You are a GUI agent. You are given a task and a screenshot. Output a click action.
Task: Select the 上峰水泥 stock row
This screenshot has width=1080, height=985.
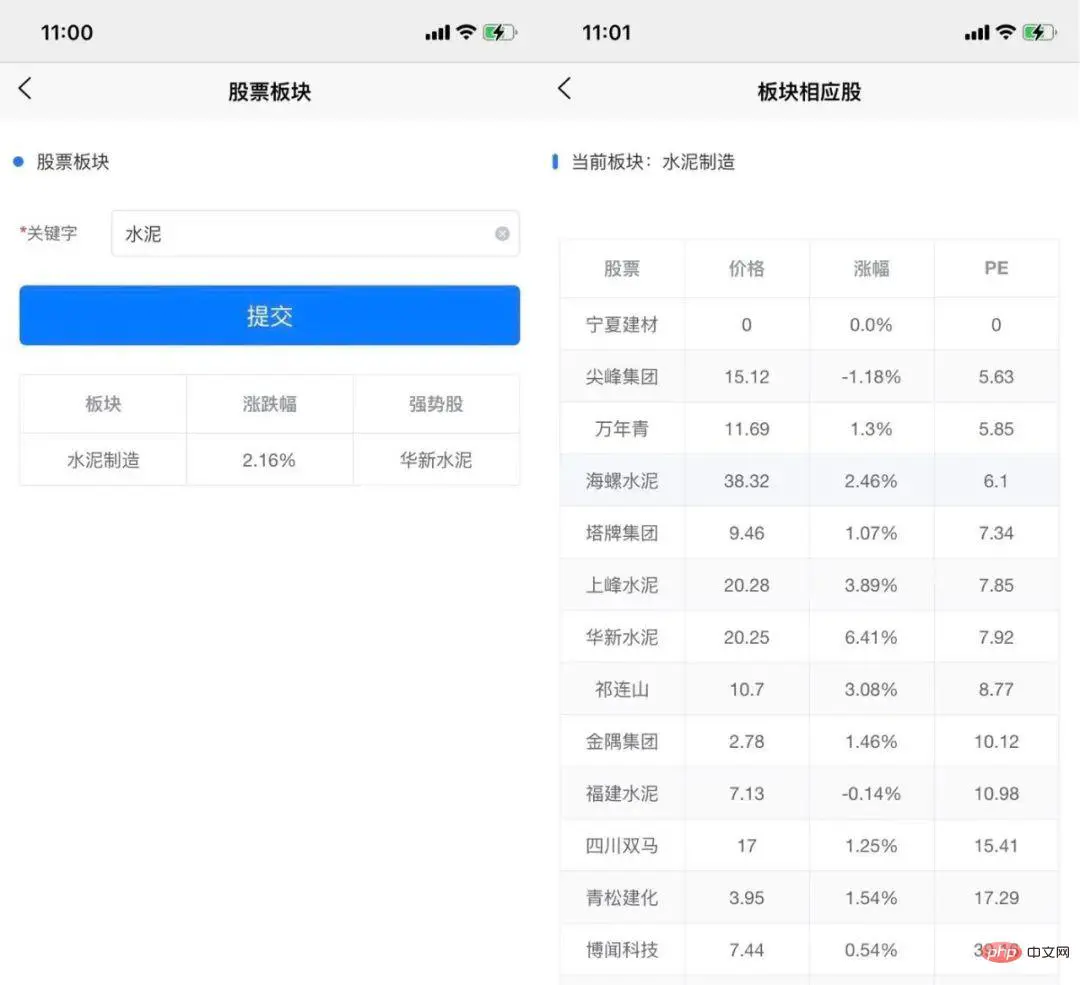(x=809, y=585)
